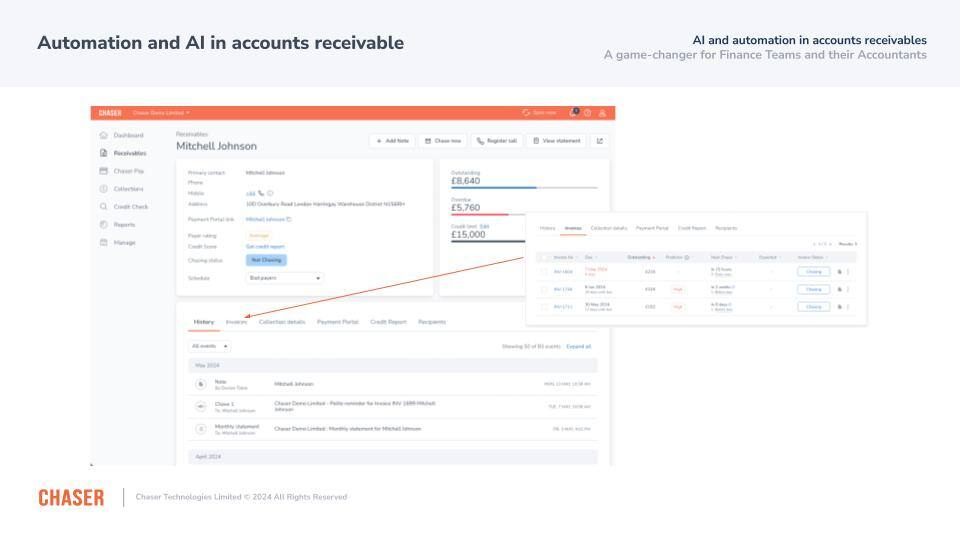Click the Expand all link

[579, 347]
